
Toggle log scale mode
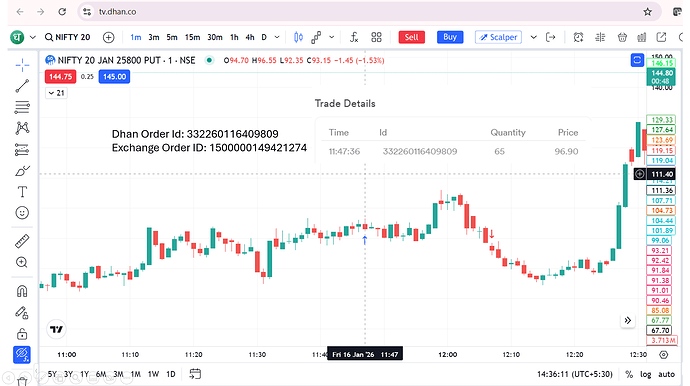pyautogui.click(x=646, y=374)
